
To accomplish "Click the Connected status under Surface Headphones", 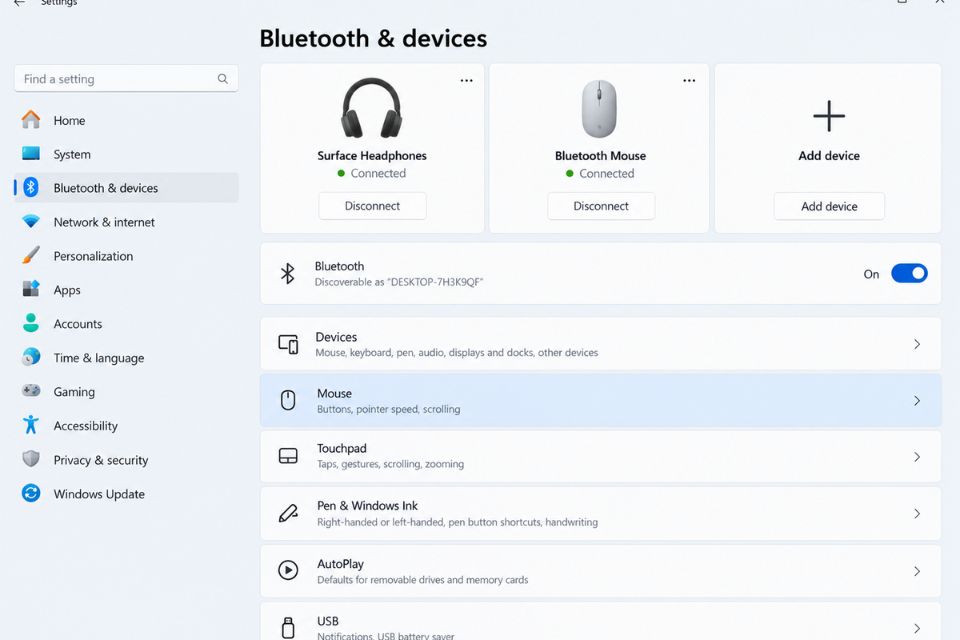I will point(372,173).
